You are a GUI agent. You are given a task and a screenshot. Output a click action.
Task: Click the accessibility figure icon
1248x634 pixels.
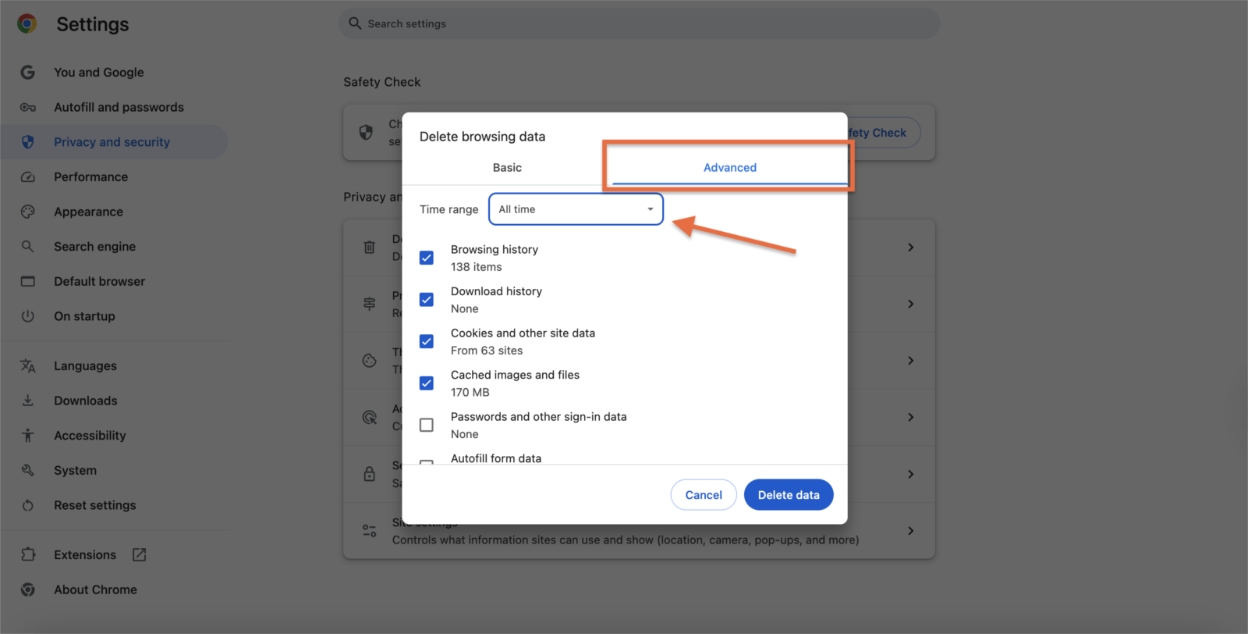click(x=28, y=435)
